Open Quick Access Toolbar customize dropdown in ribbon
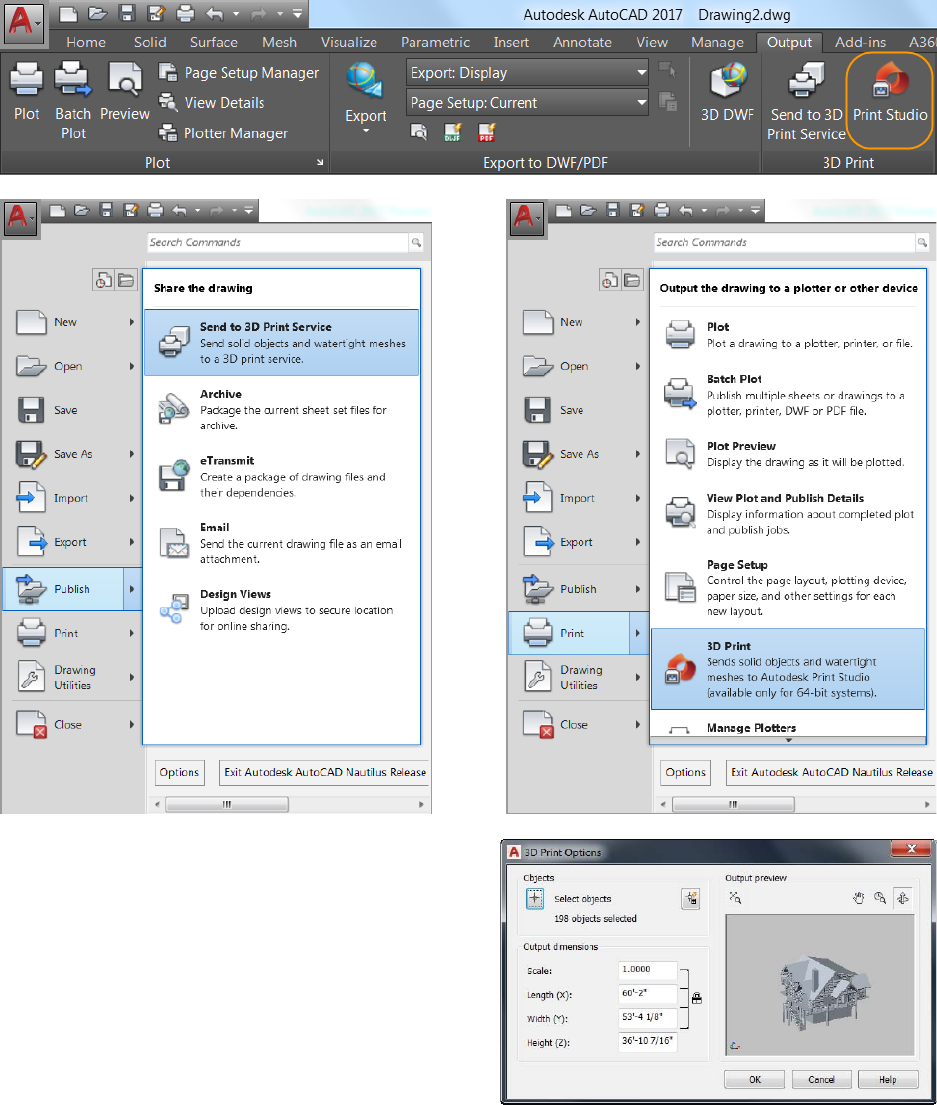937x1105 pixels. click(297, 13)
